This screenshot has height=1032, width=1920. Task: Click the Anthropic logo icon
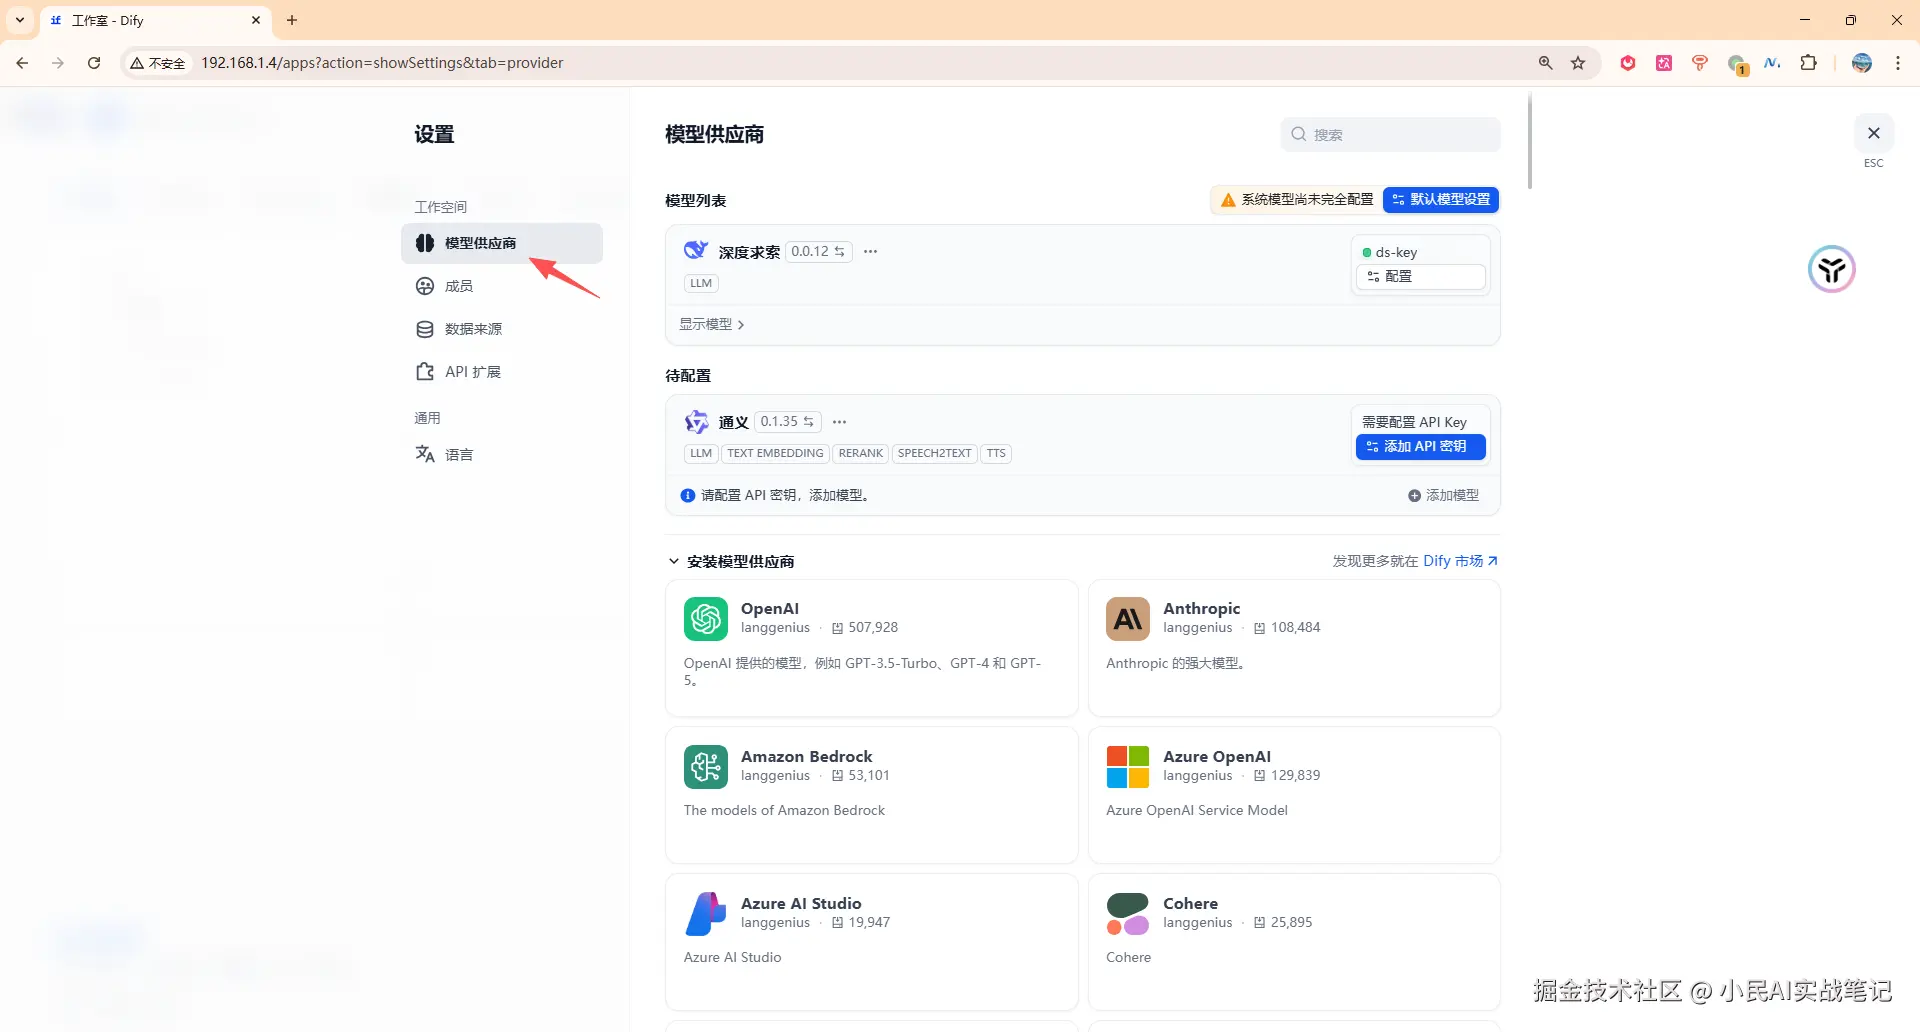pyautogui.click(x=1128, y=619)
